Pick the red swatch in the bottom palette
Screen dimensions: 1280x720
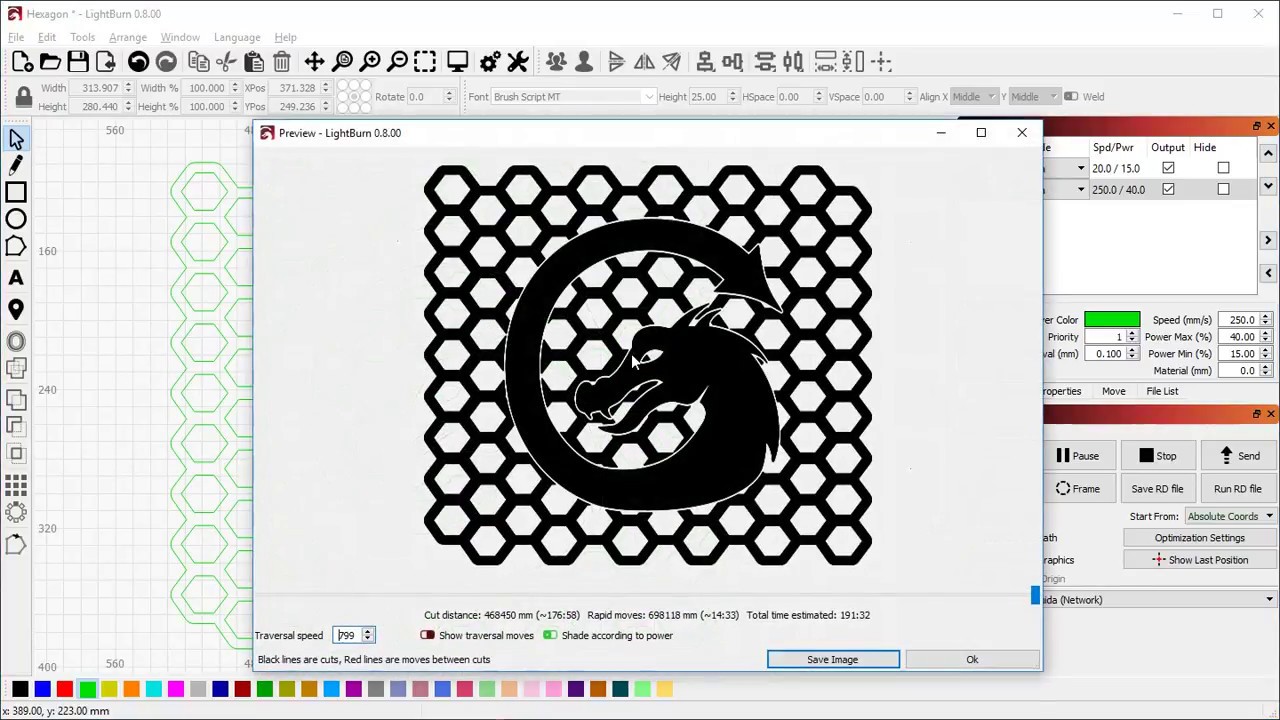pyautogui.click(x=64, y=688)
